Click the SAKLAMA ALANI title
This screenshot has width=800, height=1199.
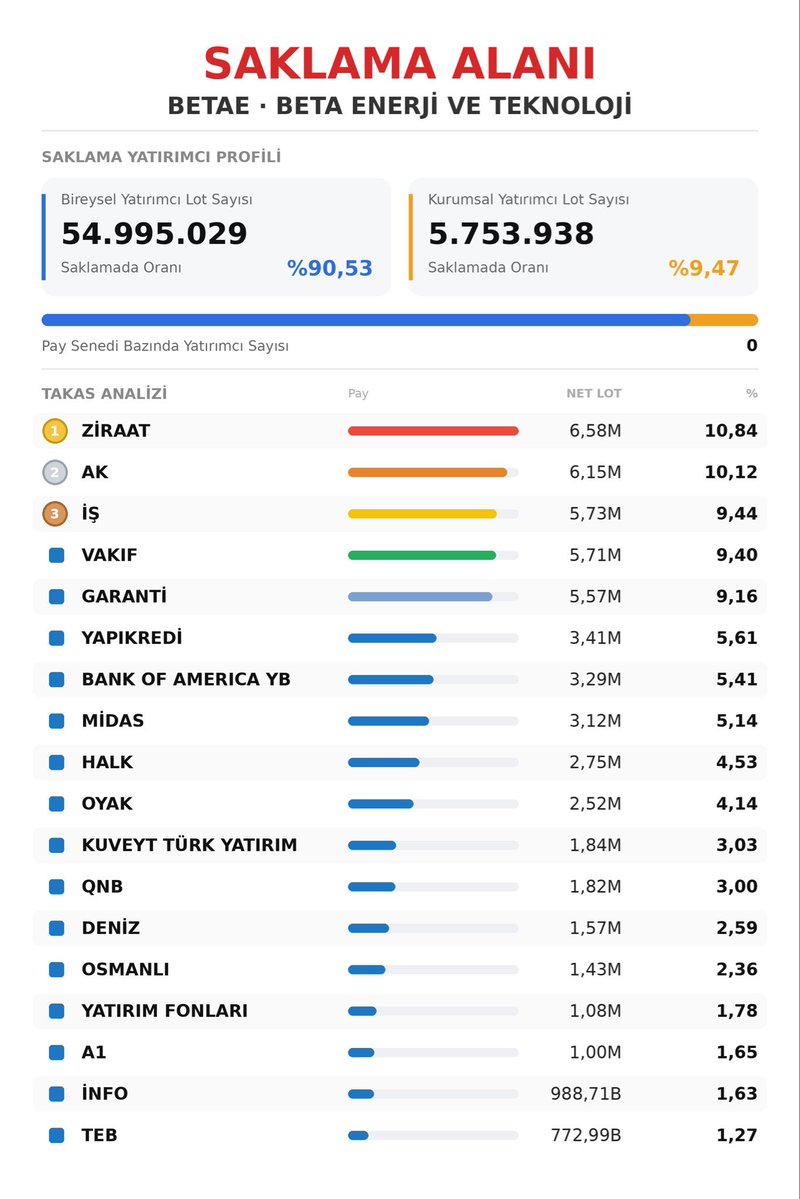(400, 63)
